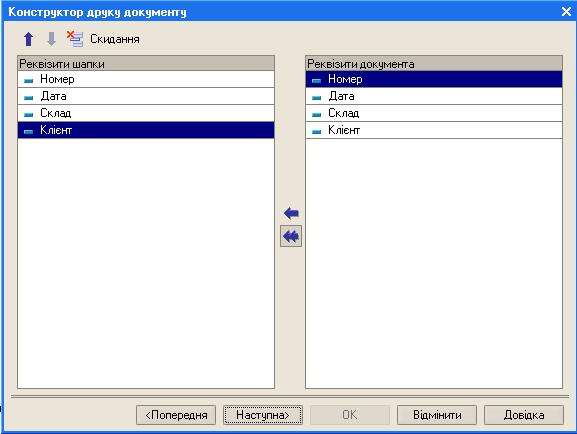Select Склад in Реквізити документа list
This screenshot has width=577, height=434.
(x=434, y=113)
